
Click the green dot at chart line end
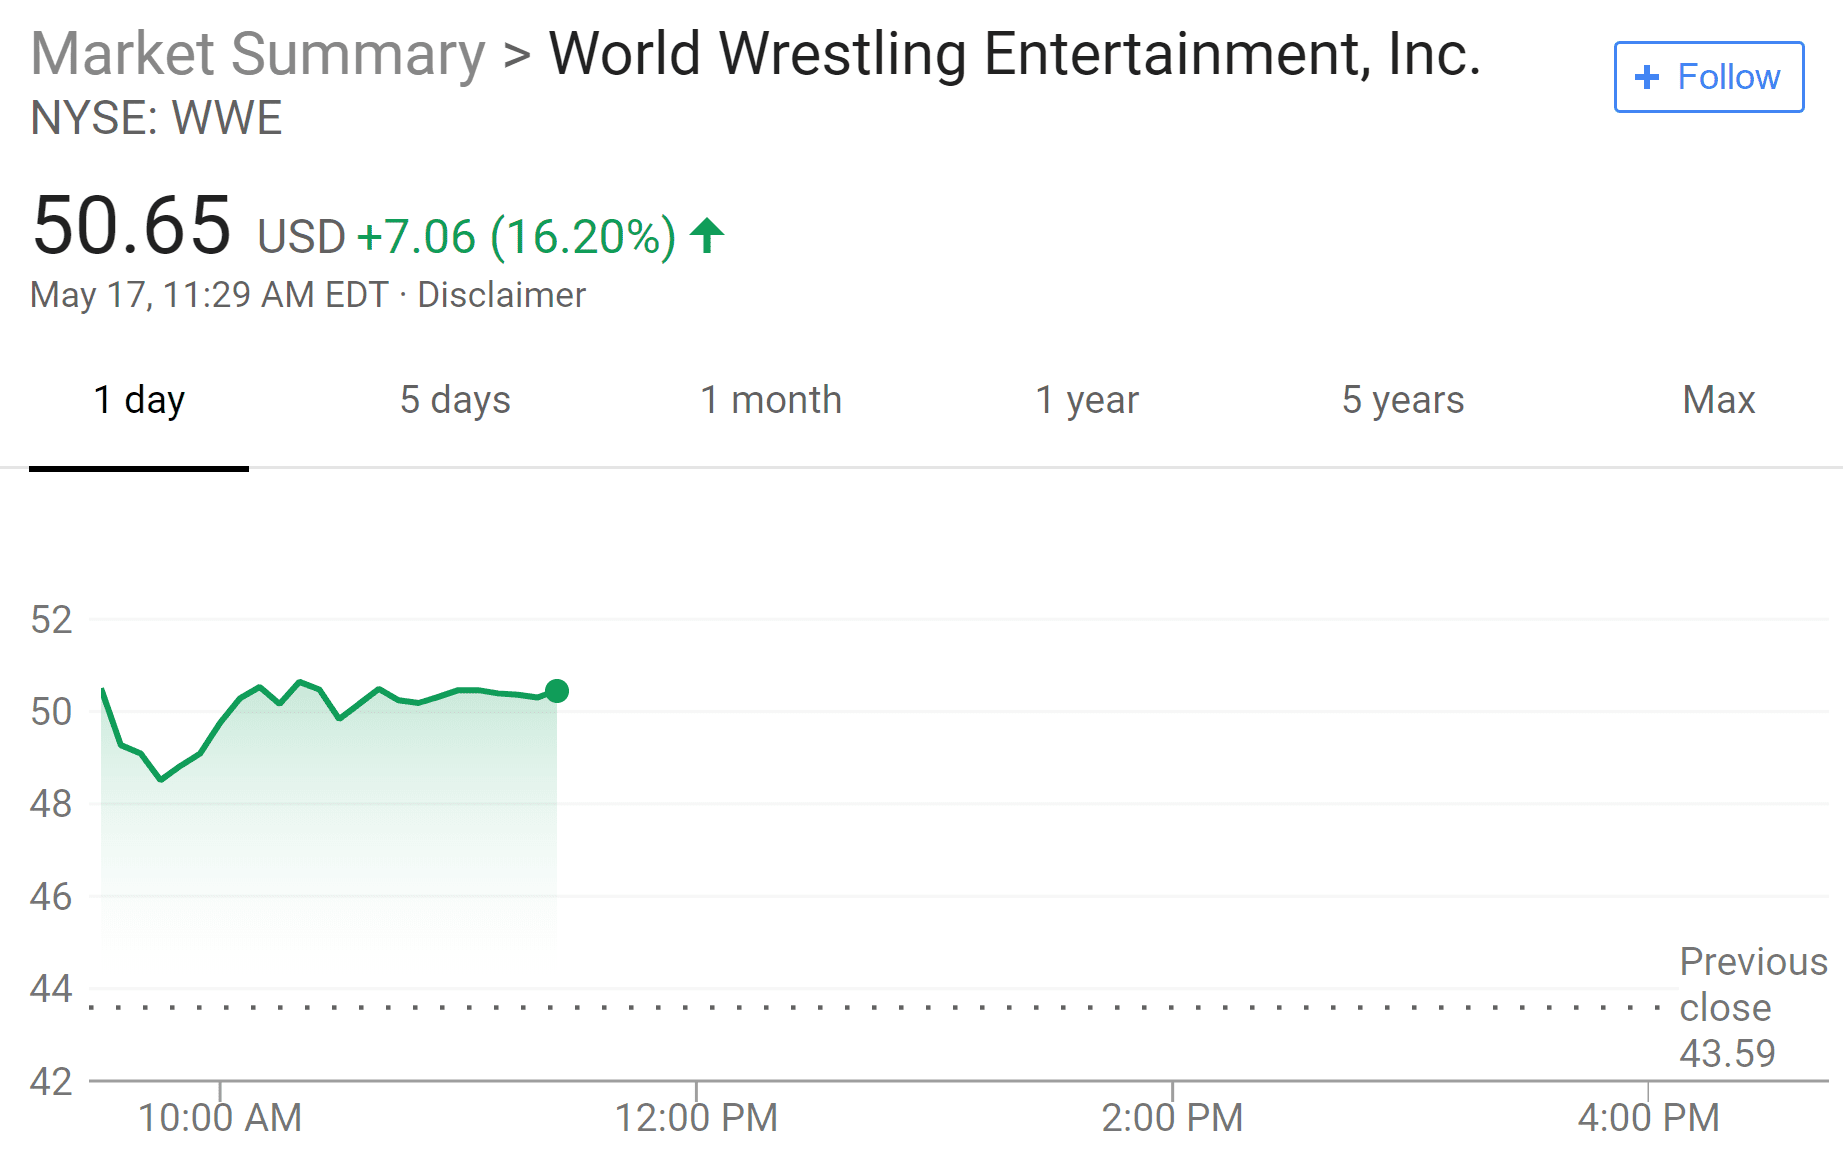[557, 691]
